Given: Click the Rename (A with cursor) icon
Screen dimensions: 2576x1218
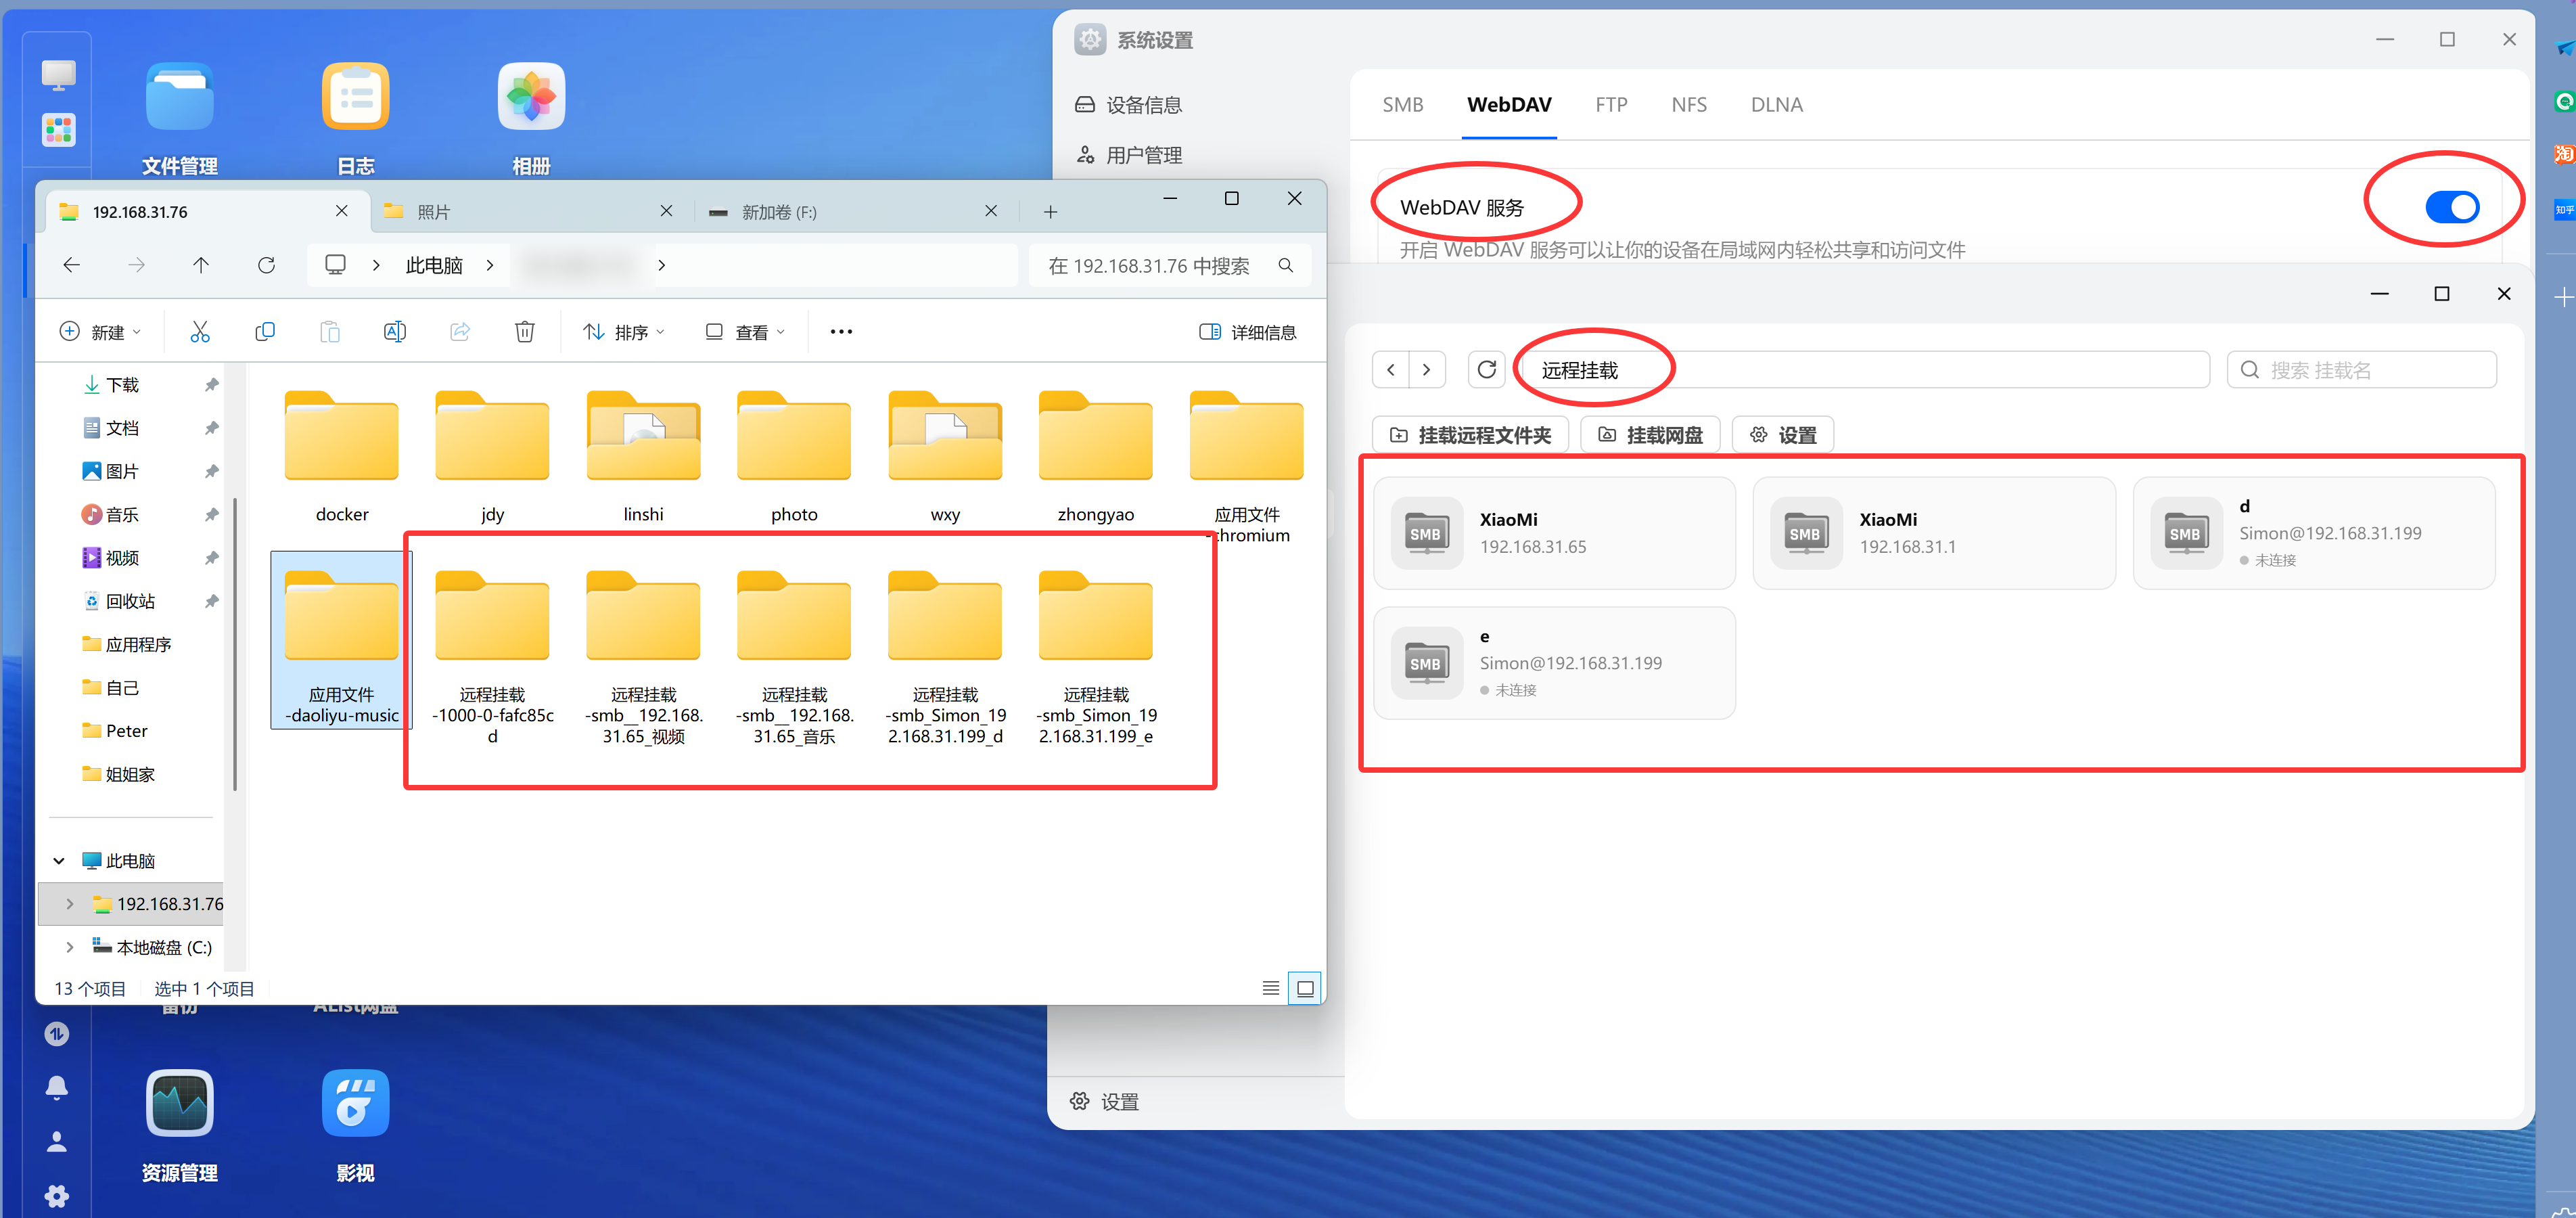Looking at the screenshot, I should [x=394, y=331].
